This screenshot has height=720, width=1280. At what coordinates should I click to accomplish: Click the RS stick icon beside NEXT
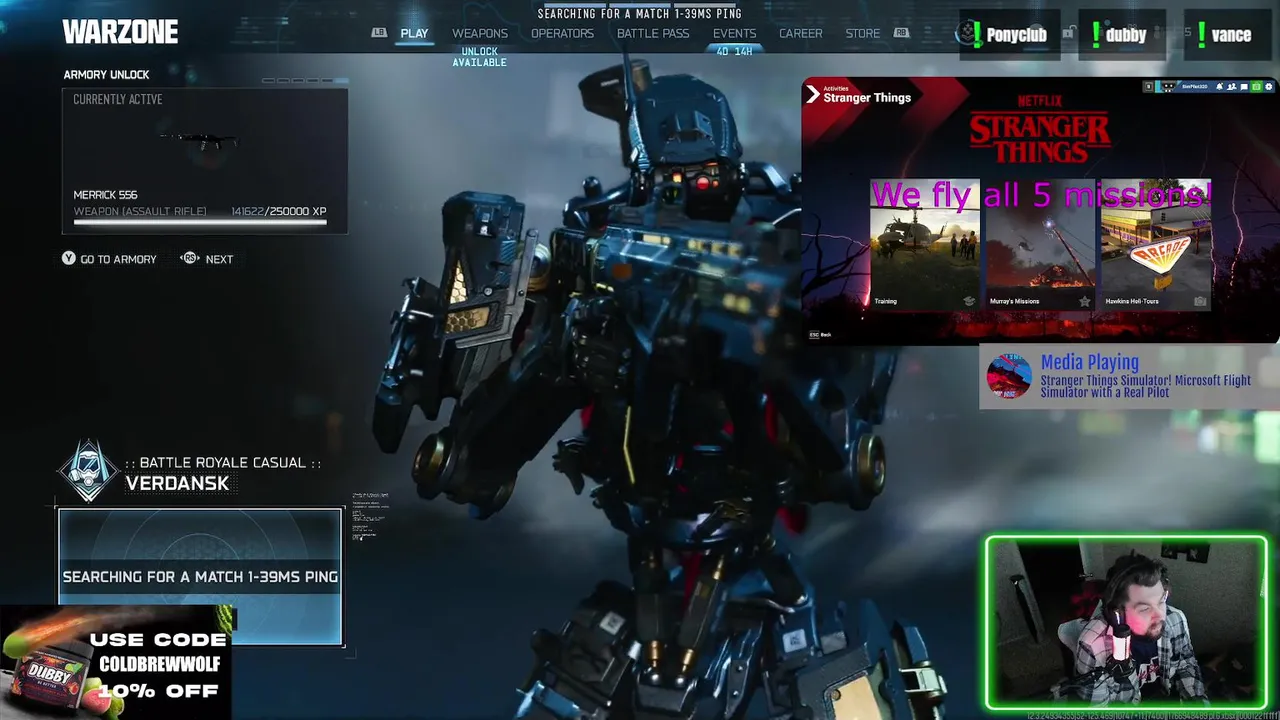(189, 258)
